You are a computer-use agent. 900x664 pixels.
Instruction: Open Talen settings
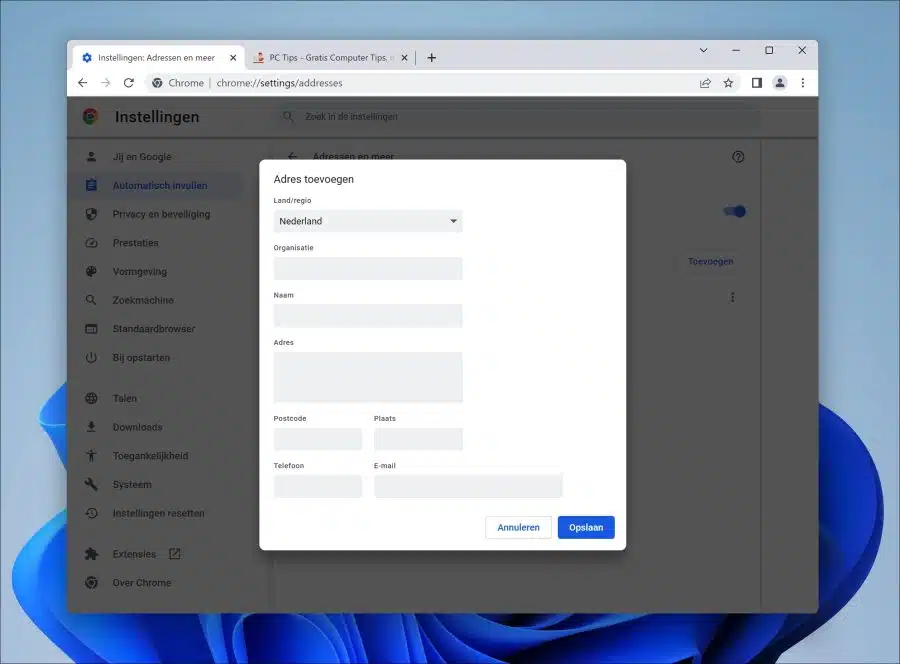pos(125,398)
